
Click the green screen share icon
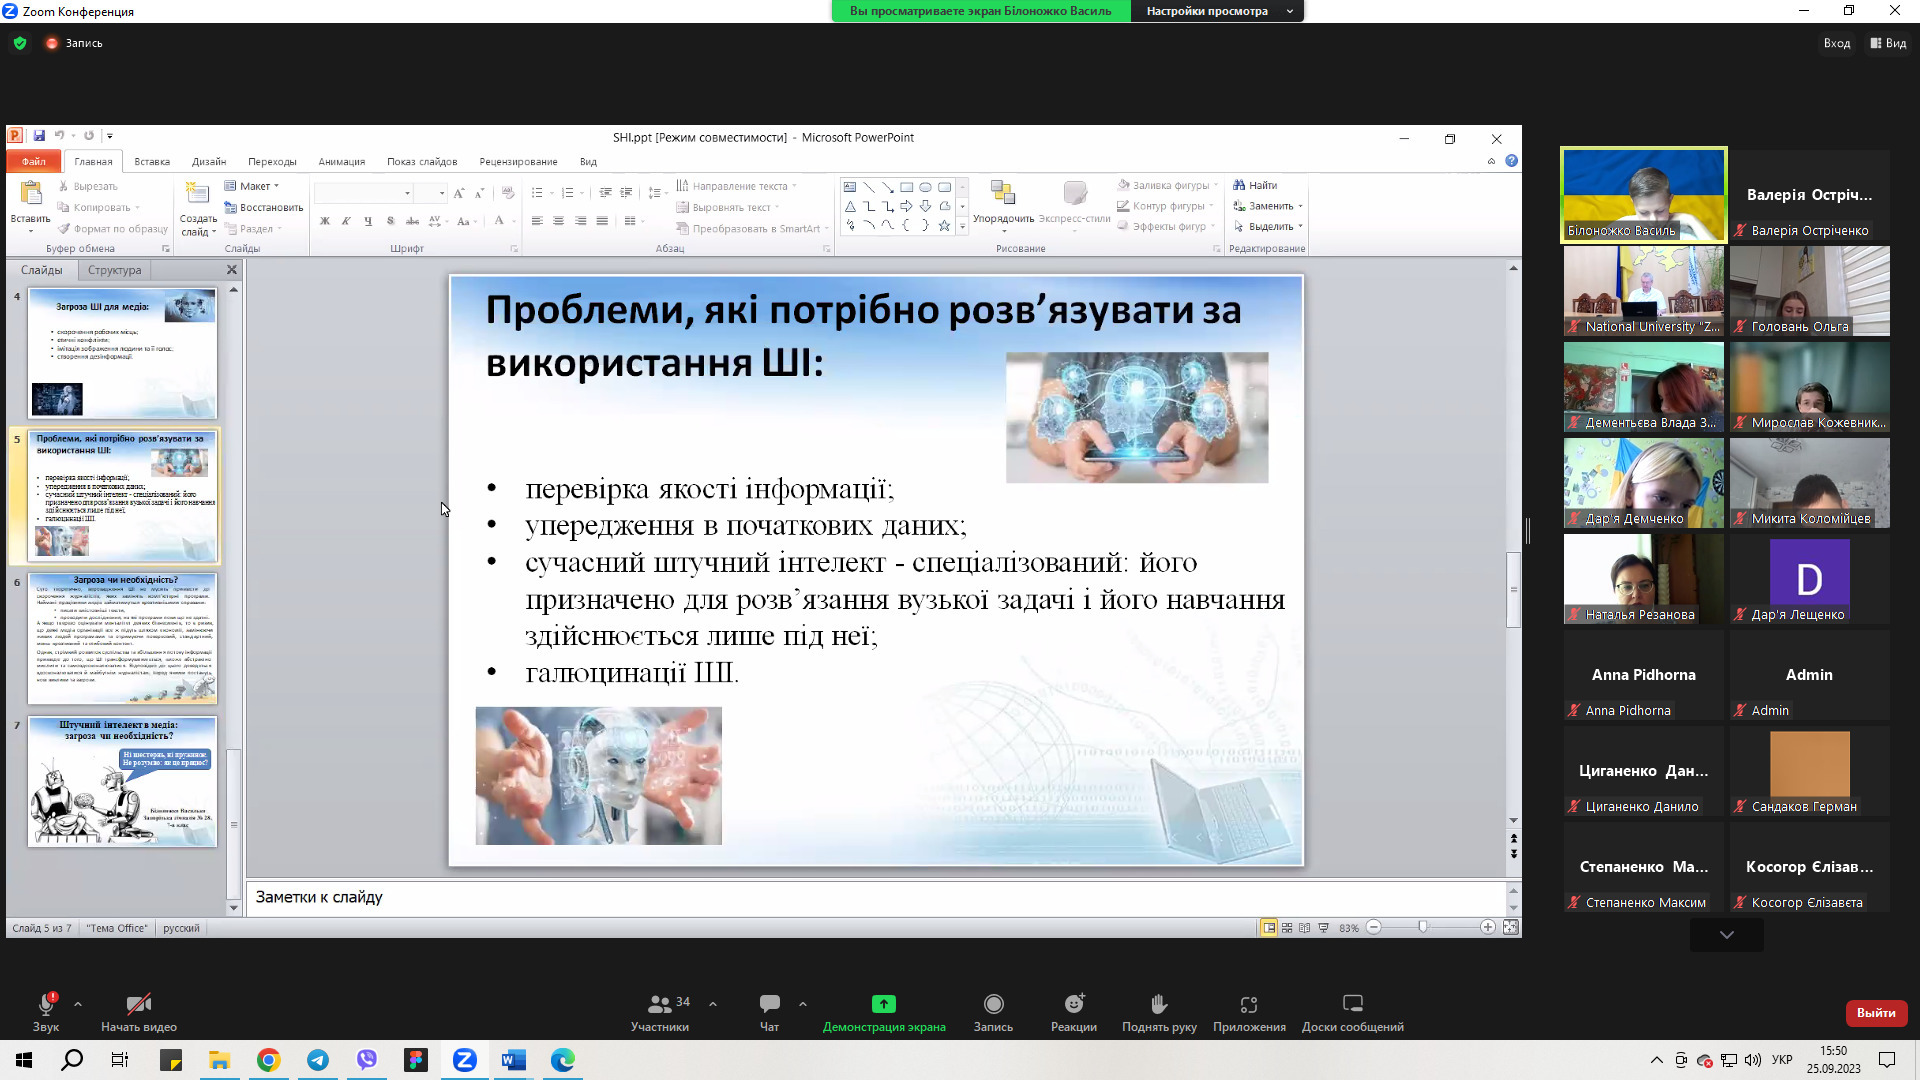click(884, 1004)
